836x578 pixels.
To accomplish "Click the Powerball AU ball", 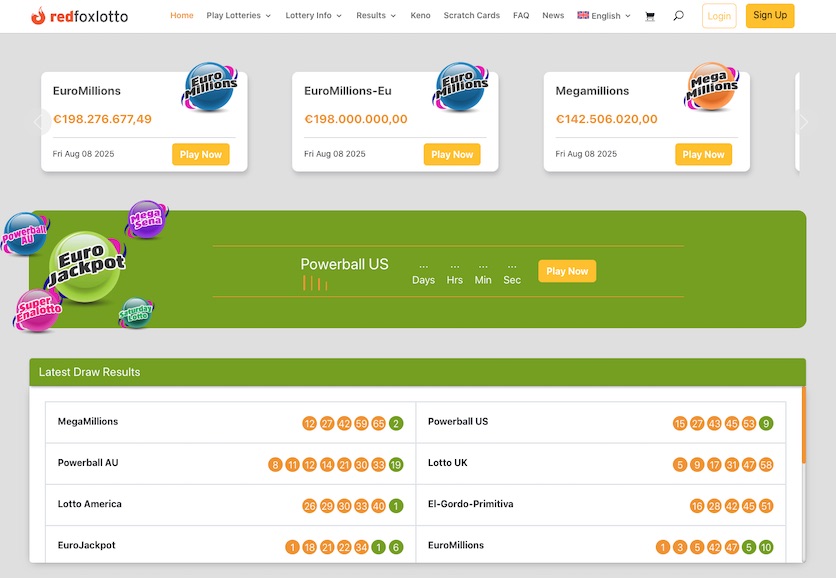I will tap(25, 234).
